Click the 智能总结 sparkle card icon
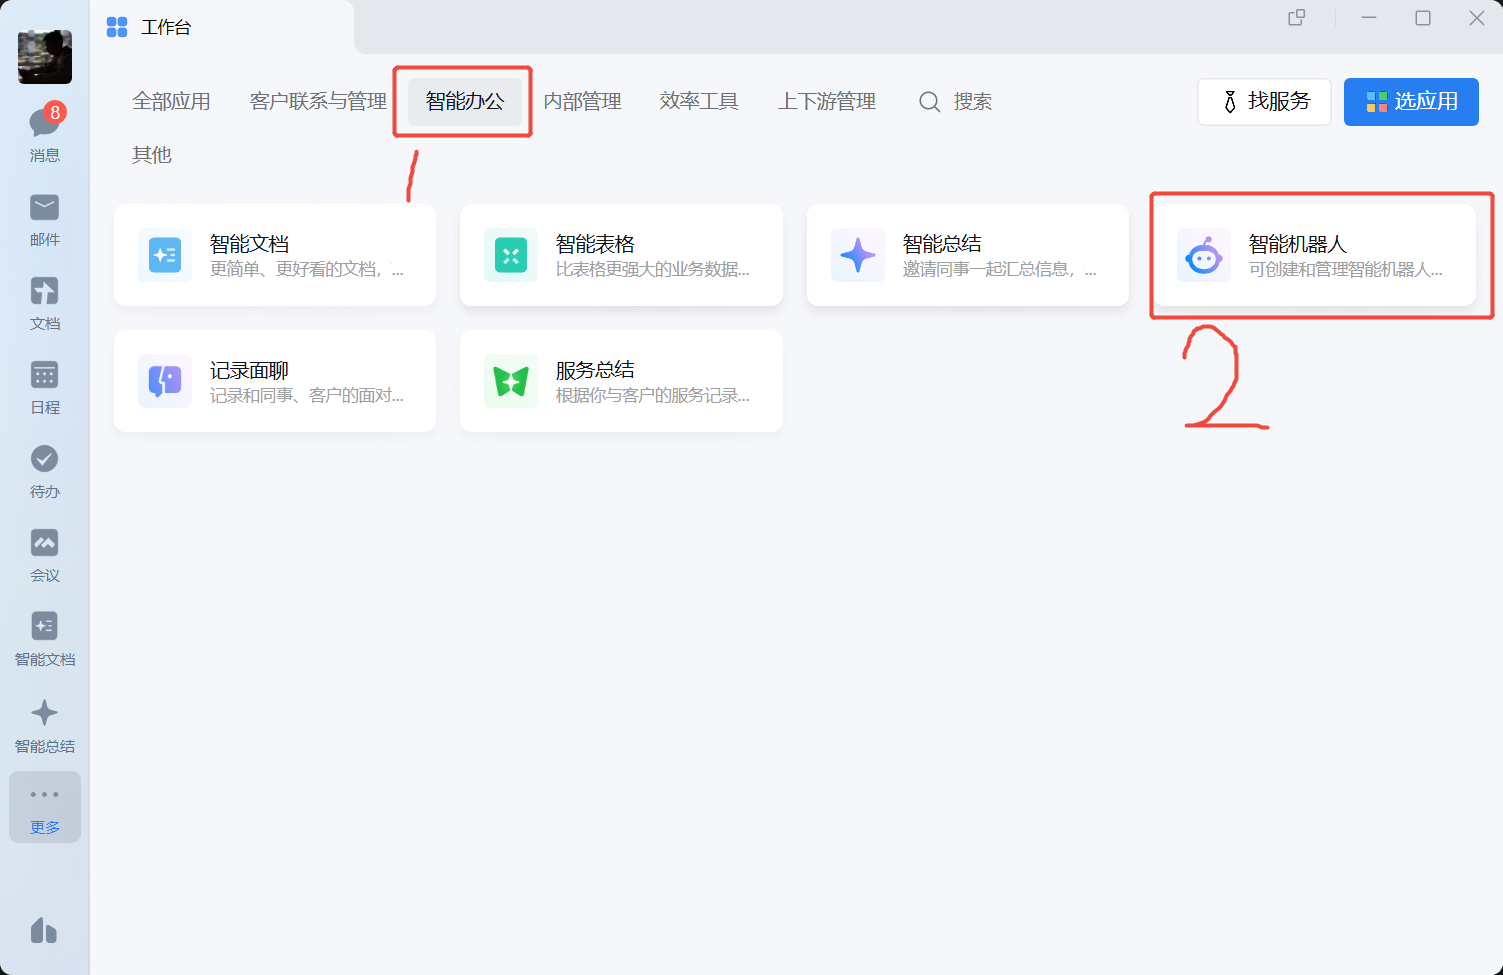Screen dimensions: 1503x975 coord(858,255)
